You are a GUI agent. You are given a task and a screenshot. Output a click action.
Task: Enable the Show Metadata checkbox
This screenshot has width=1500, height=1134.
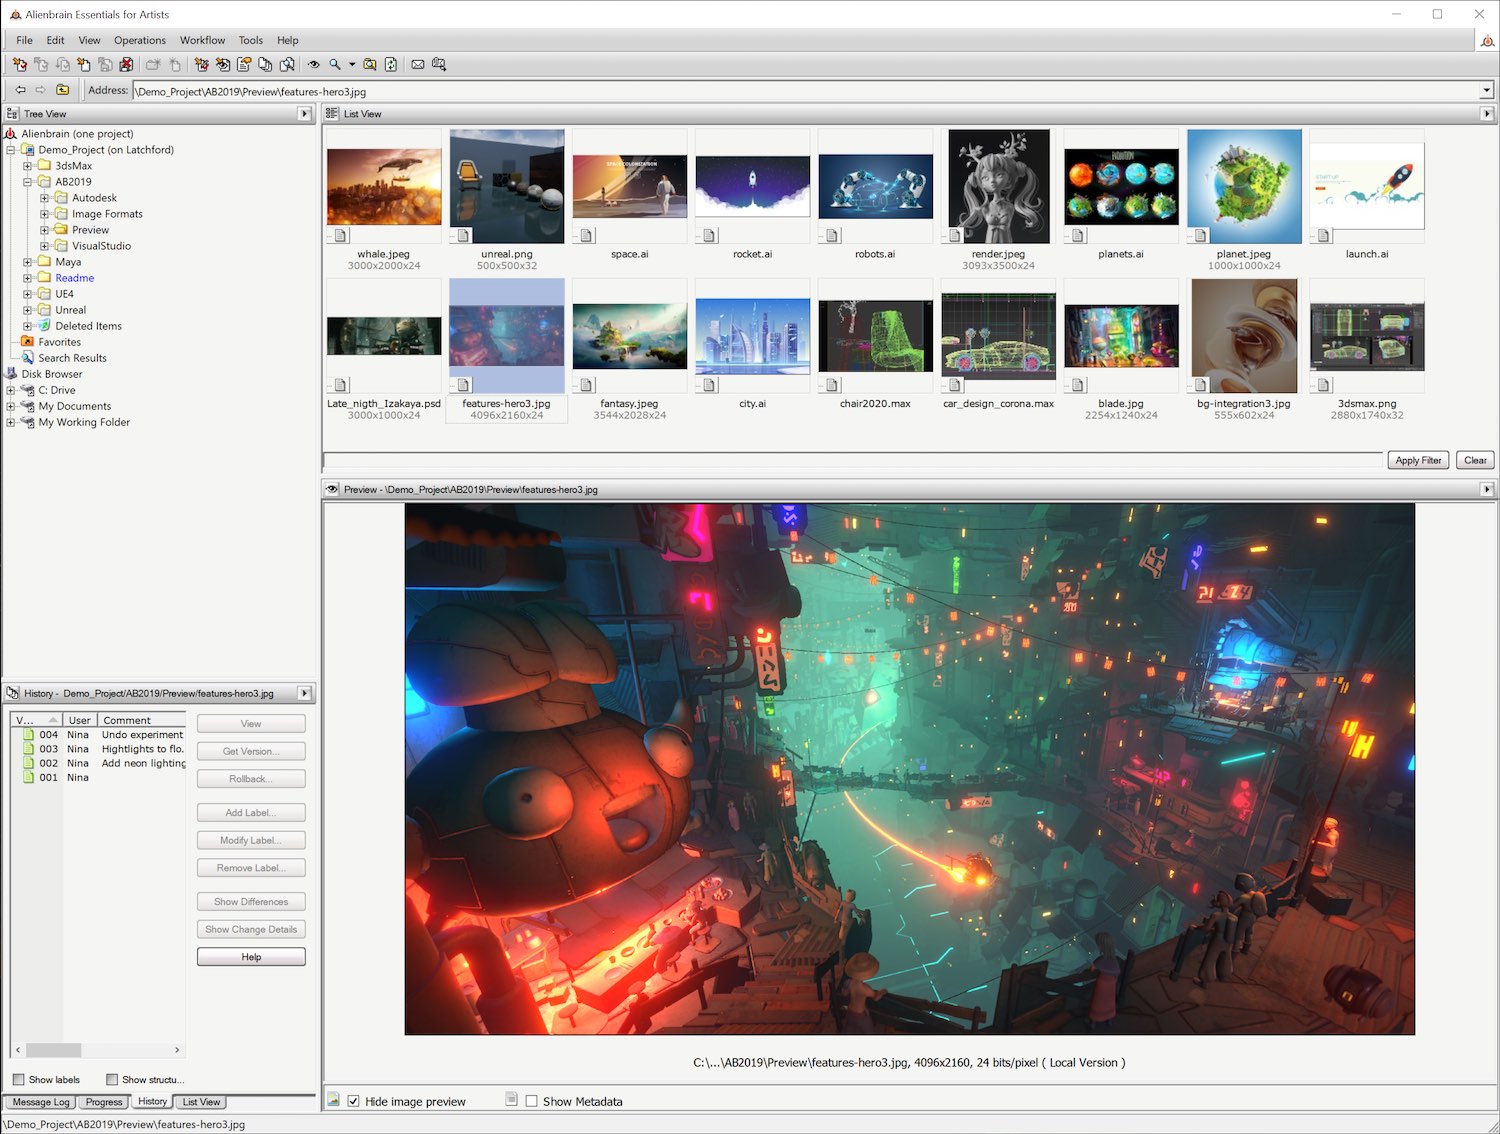pyautogui.click(x=531, y=1101)
